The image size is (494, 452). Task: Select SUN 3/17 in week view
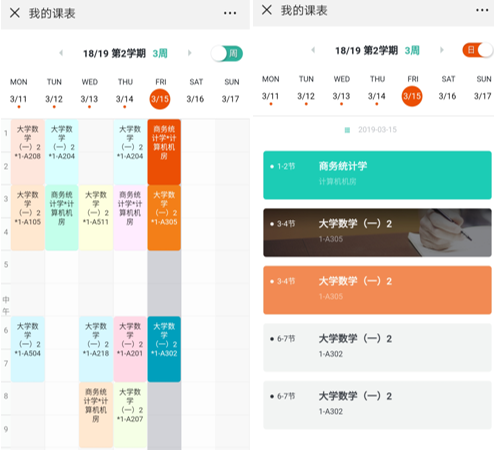pyautogui.click(x=231, y=92)
